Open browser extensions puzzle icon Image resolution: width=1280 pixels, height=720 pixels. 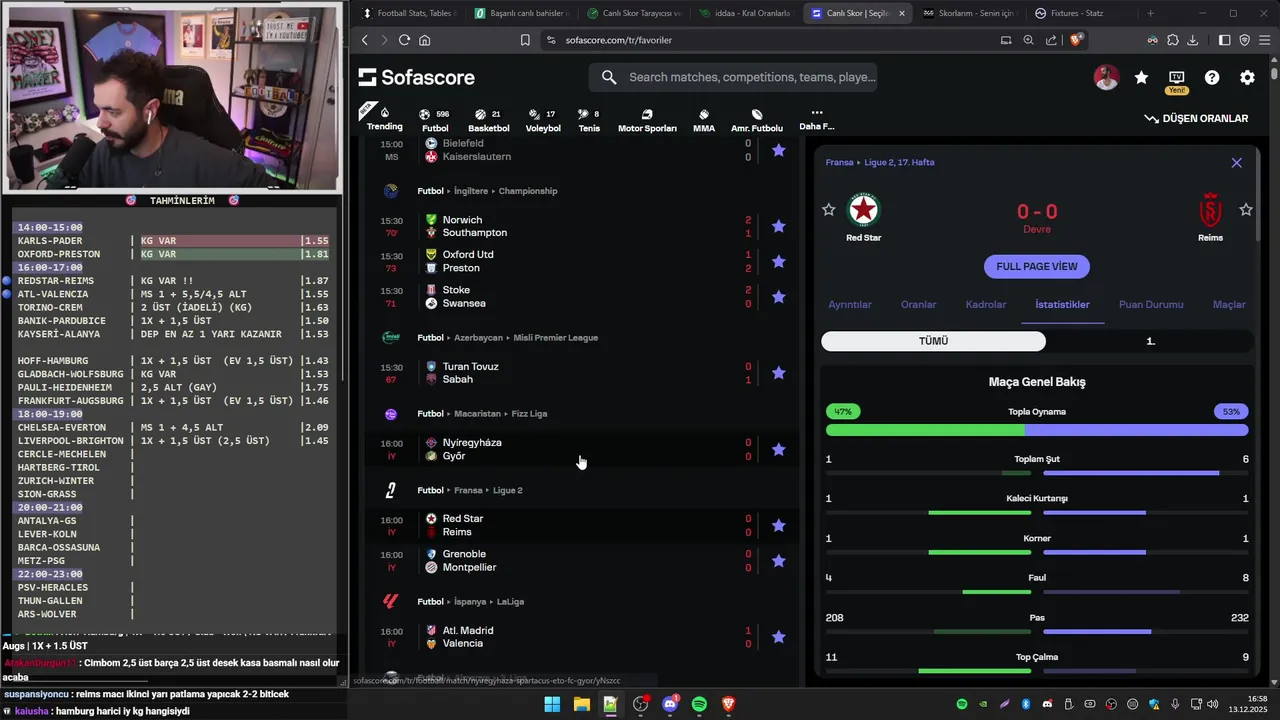point(1173,40)
